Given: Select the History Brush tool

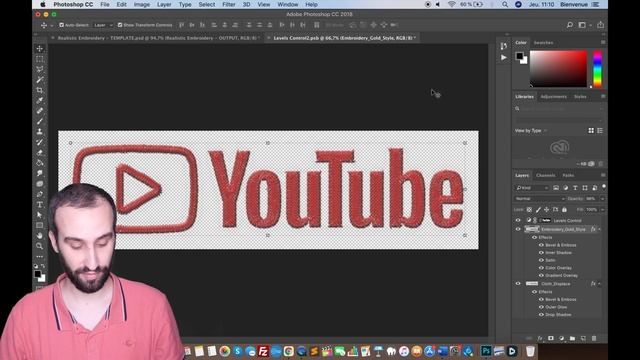Looking at the screenshot, I should (x=40, y=142).
